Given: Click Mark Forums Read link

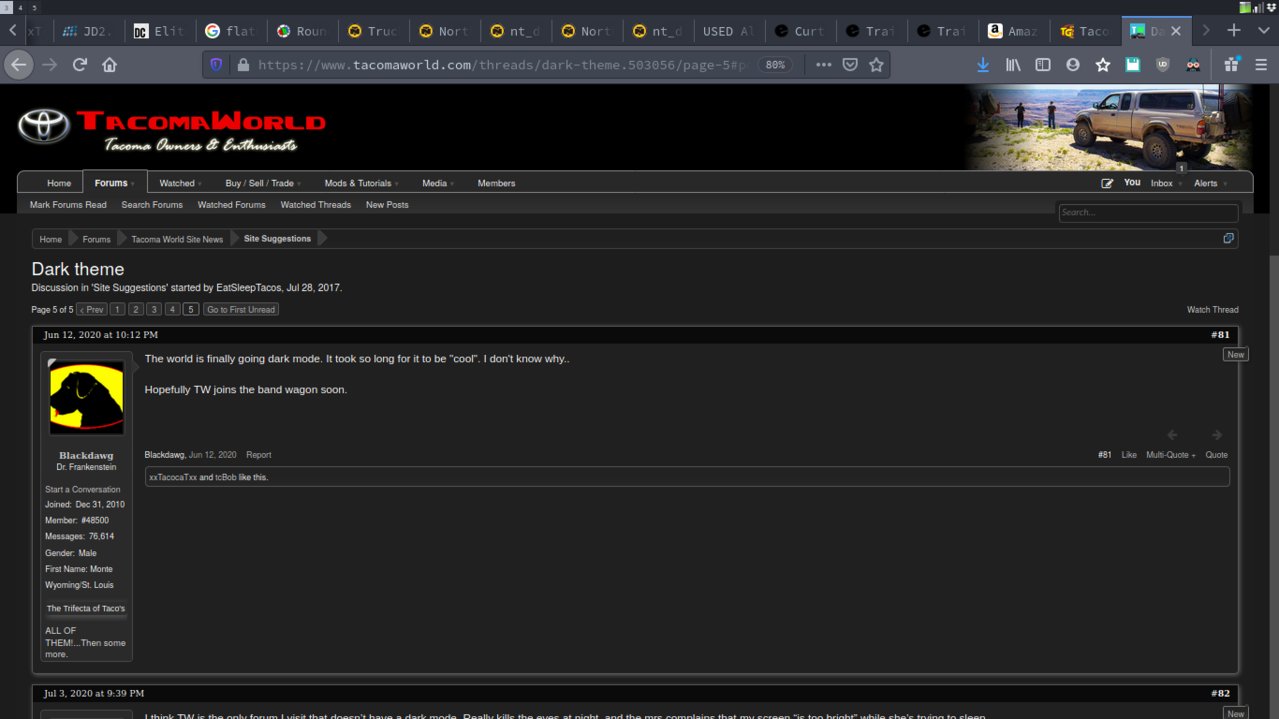Looking at the screenshot, I should (68, 205).
